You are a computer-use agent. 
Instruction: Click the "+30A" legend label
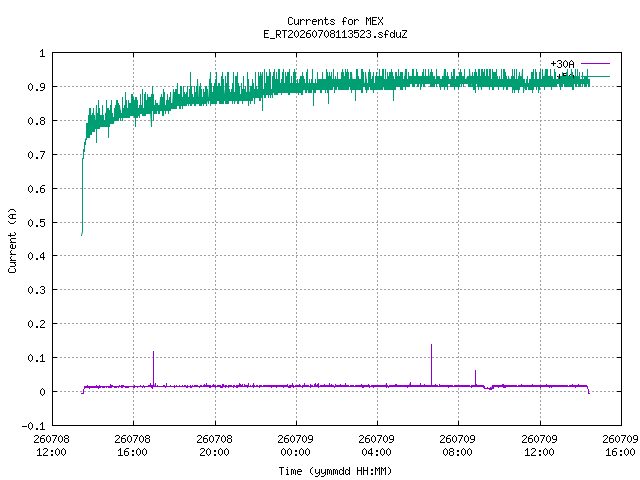(x=562, y=64)
